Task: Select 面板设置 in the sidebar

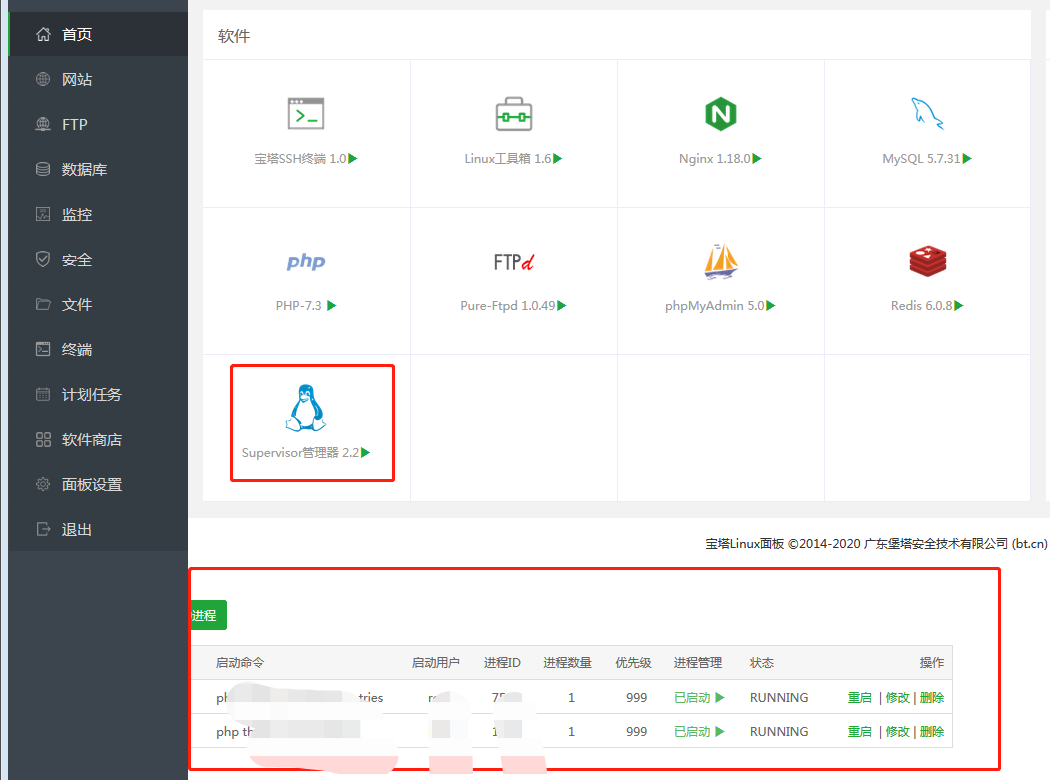Action: point(91,485)
